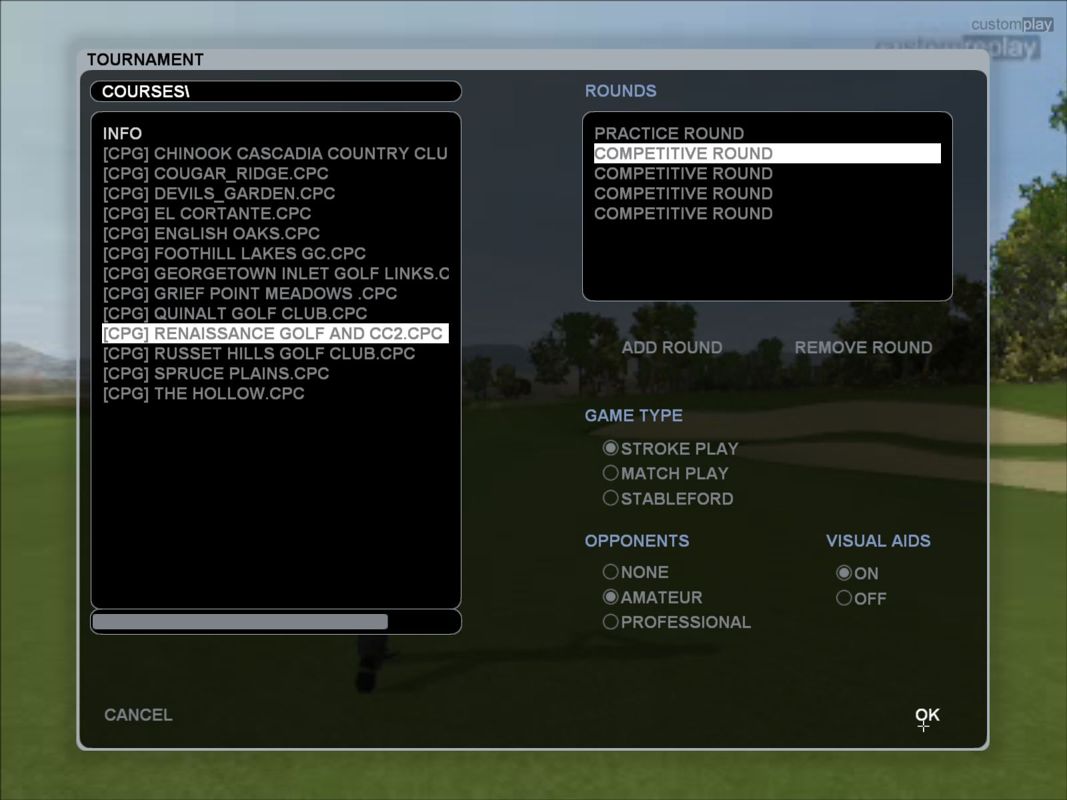
Task: Click Remove Round button
Action: pos(863,348)
